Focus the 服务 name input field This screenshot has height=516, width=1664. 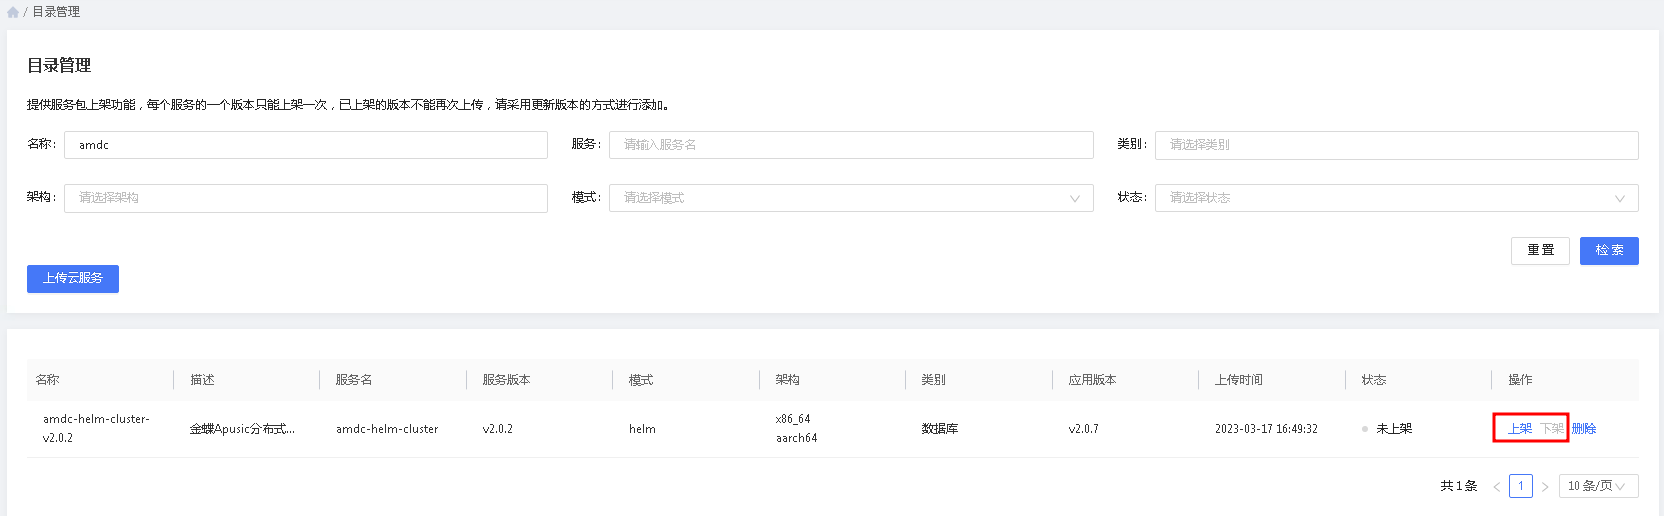pyautogui.click(x=850, y=145)
